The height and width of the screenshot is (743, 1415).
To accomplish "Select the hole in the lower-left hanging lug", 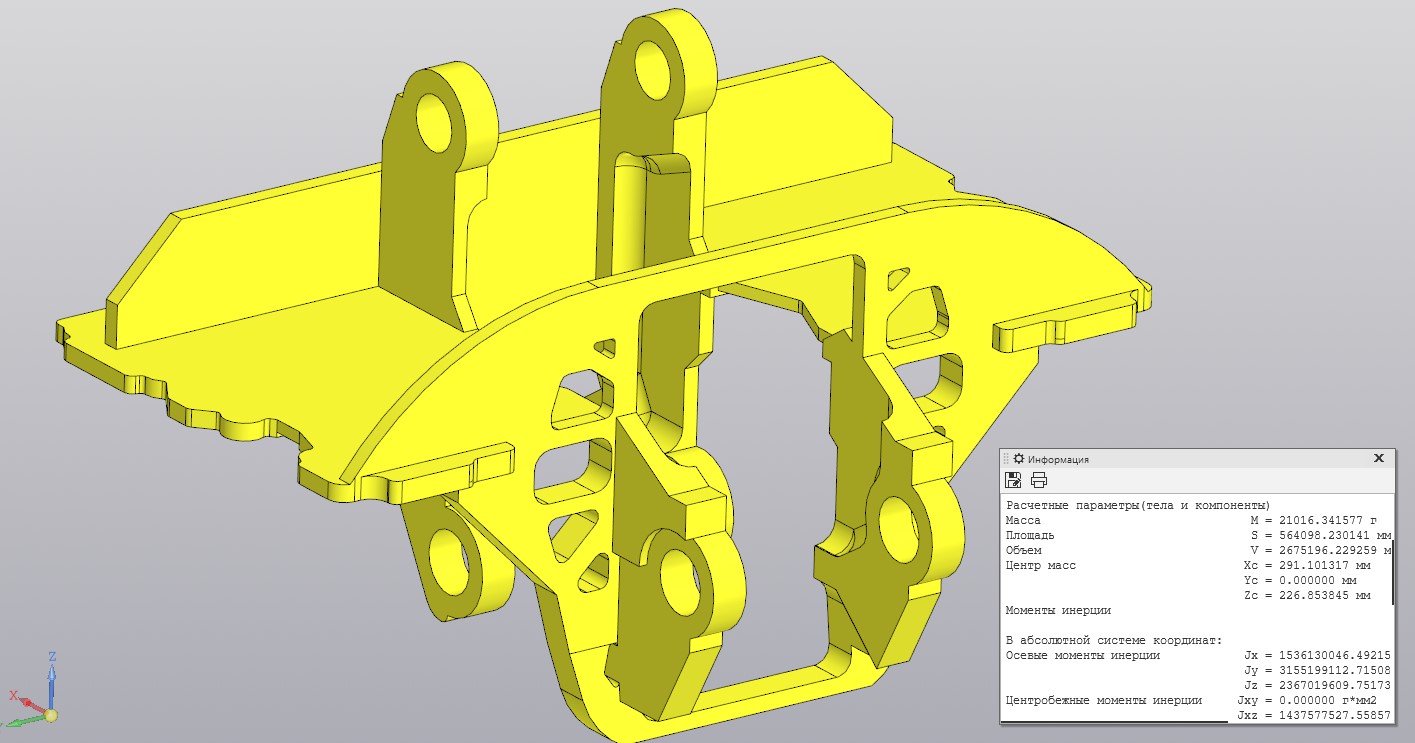I will click(x=449, y=554).
